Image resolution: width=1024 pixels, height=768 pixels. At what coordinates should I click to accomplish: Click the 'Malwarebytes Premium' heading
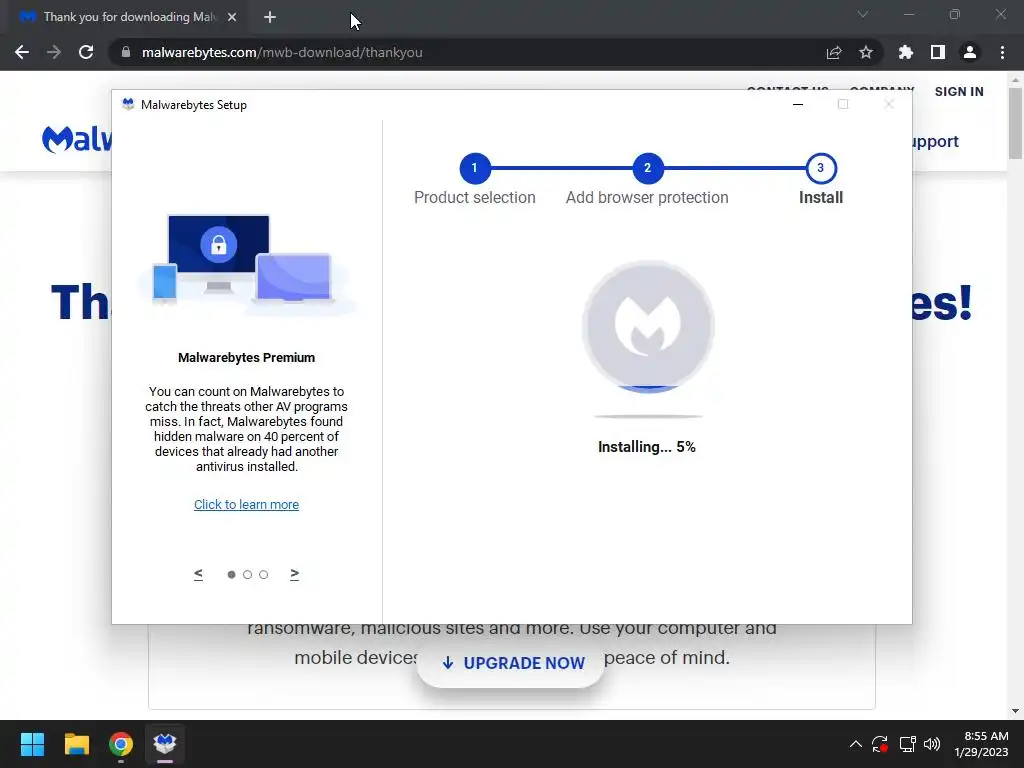coord(246,358)
